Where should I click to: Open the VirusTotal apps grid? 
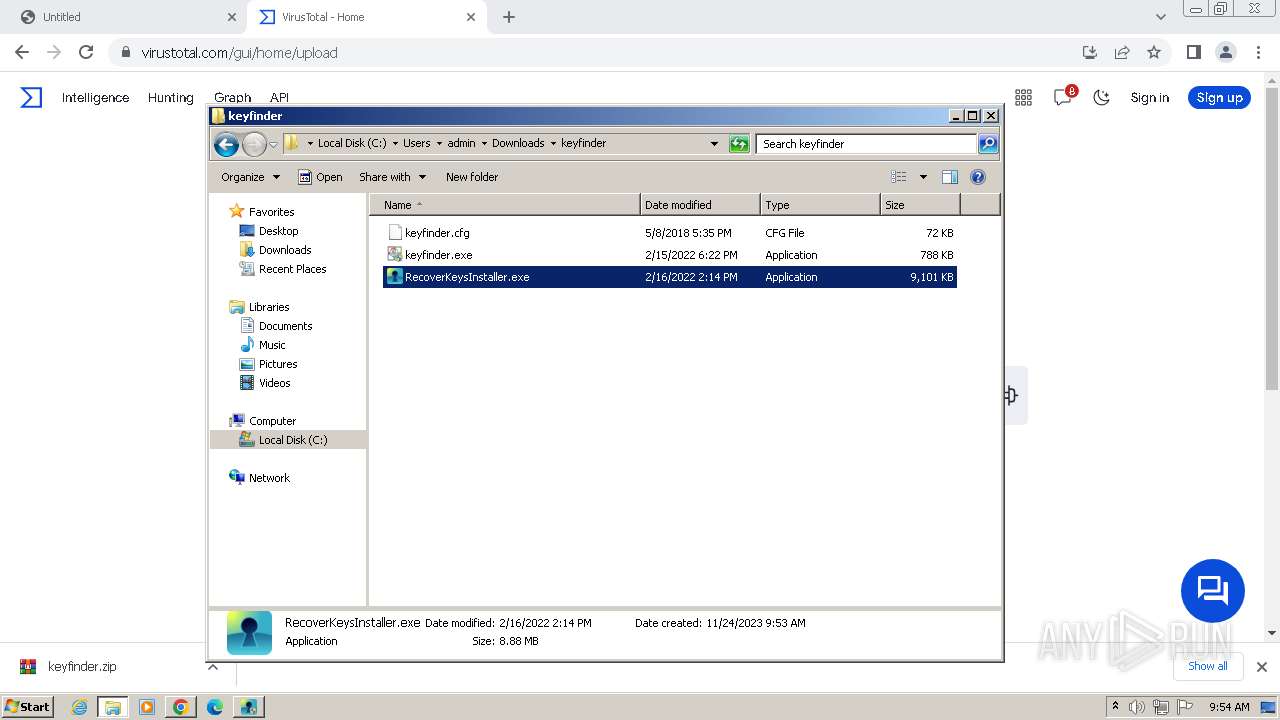(x=1023, y=97)
